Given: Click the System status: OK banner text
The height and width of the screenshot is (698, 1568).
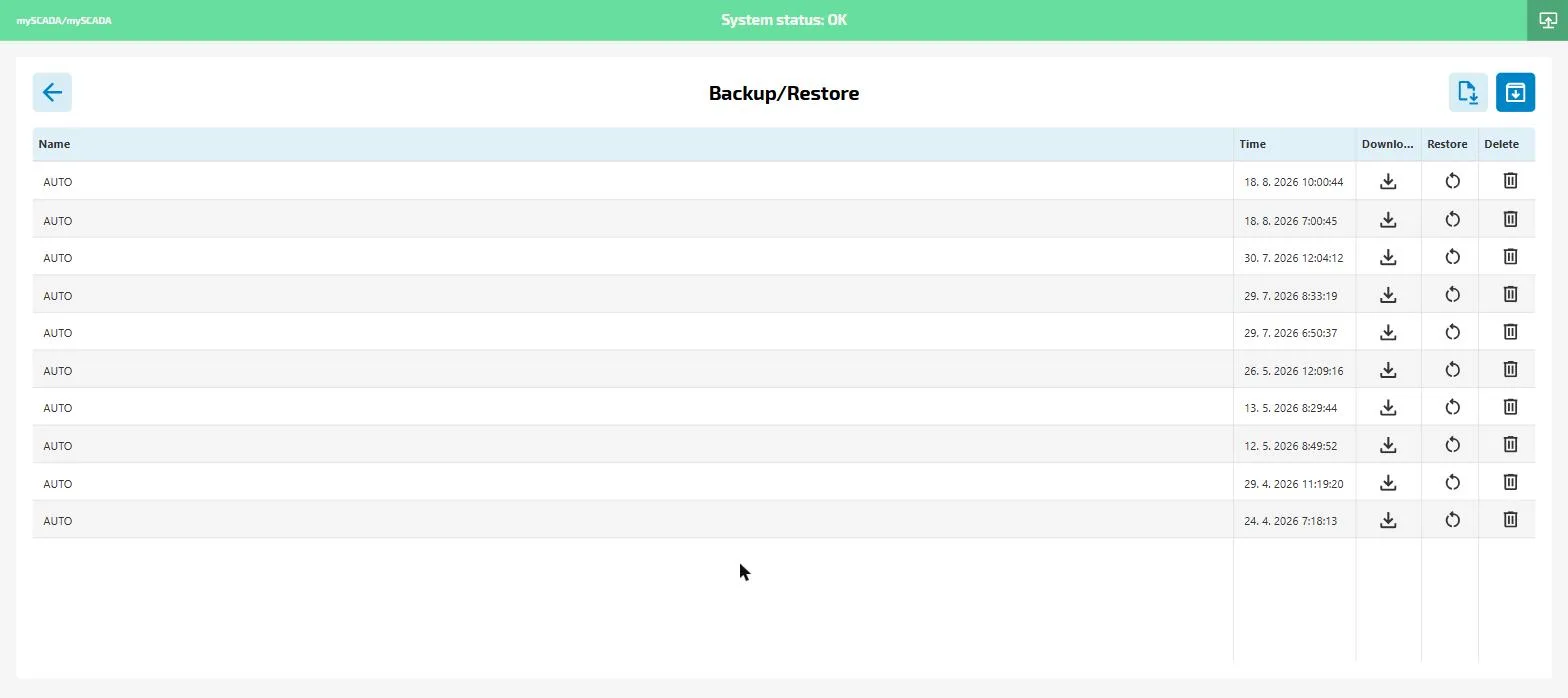Looking at the screenshot, I should click(784, 20).
